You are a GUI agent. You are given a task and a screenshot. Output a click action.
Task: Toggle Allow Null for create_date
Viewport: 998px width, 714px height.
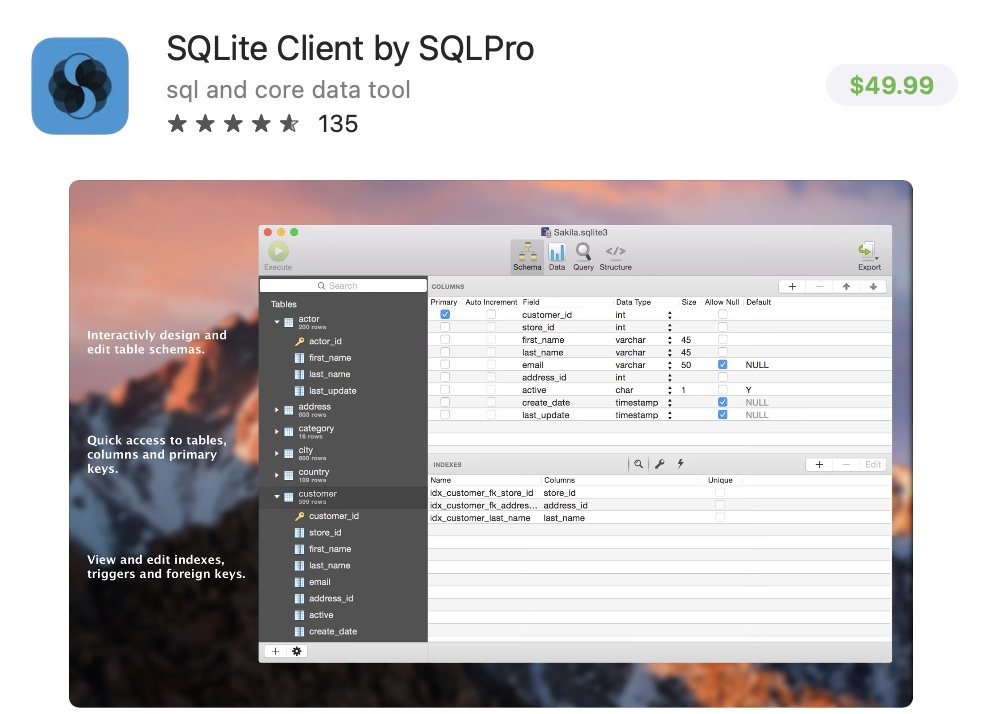pos(722,402)
